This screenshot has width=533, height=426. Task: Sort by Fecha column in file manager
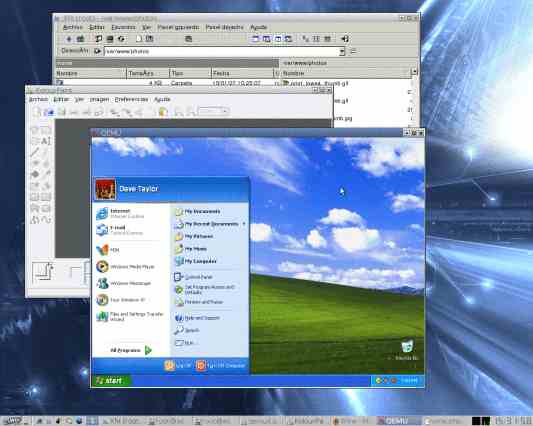pos(242,73)
